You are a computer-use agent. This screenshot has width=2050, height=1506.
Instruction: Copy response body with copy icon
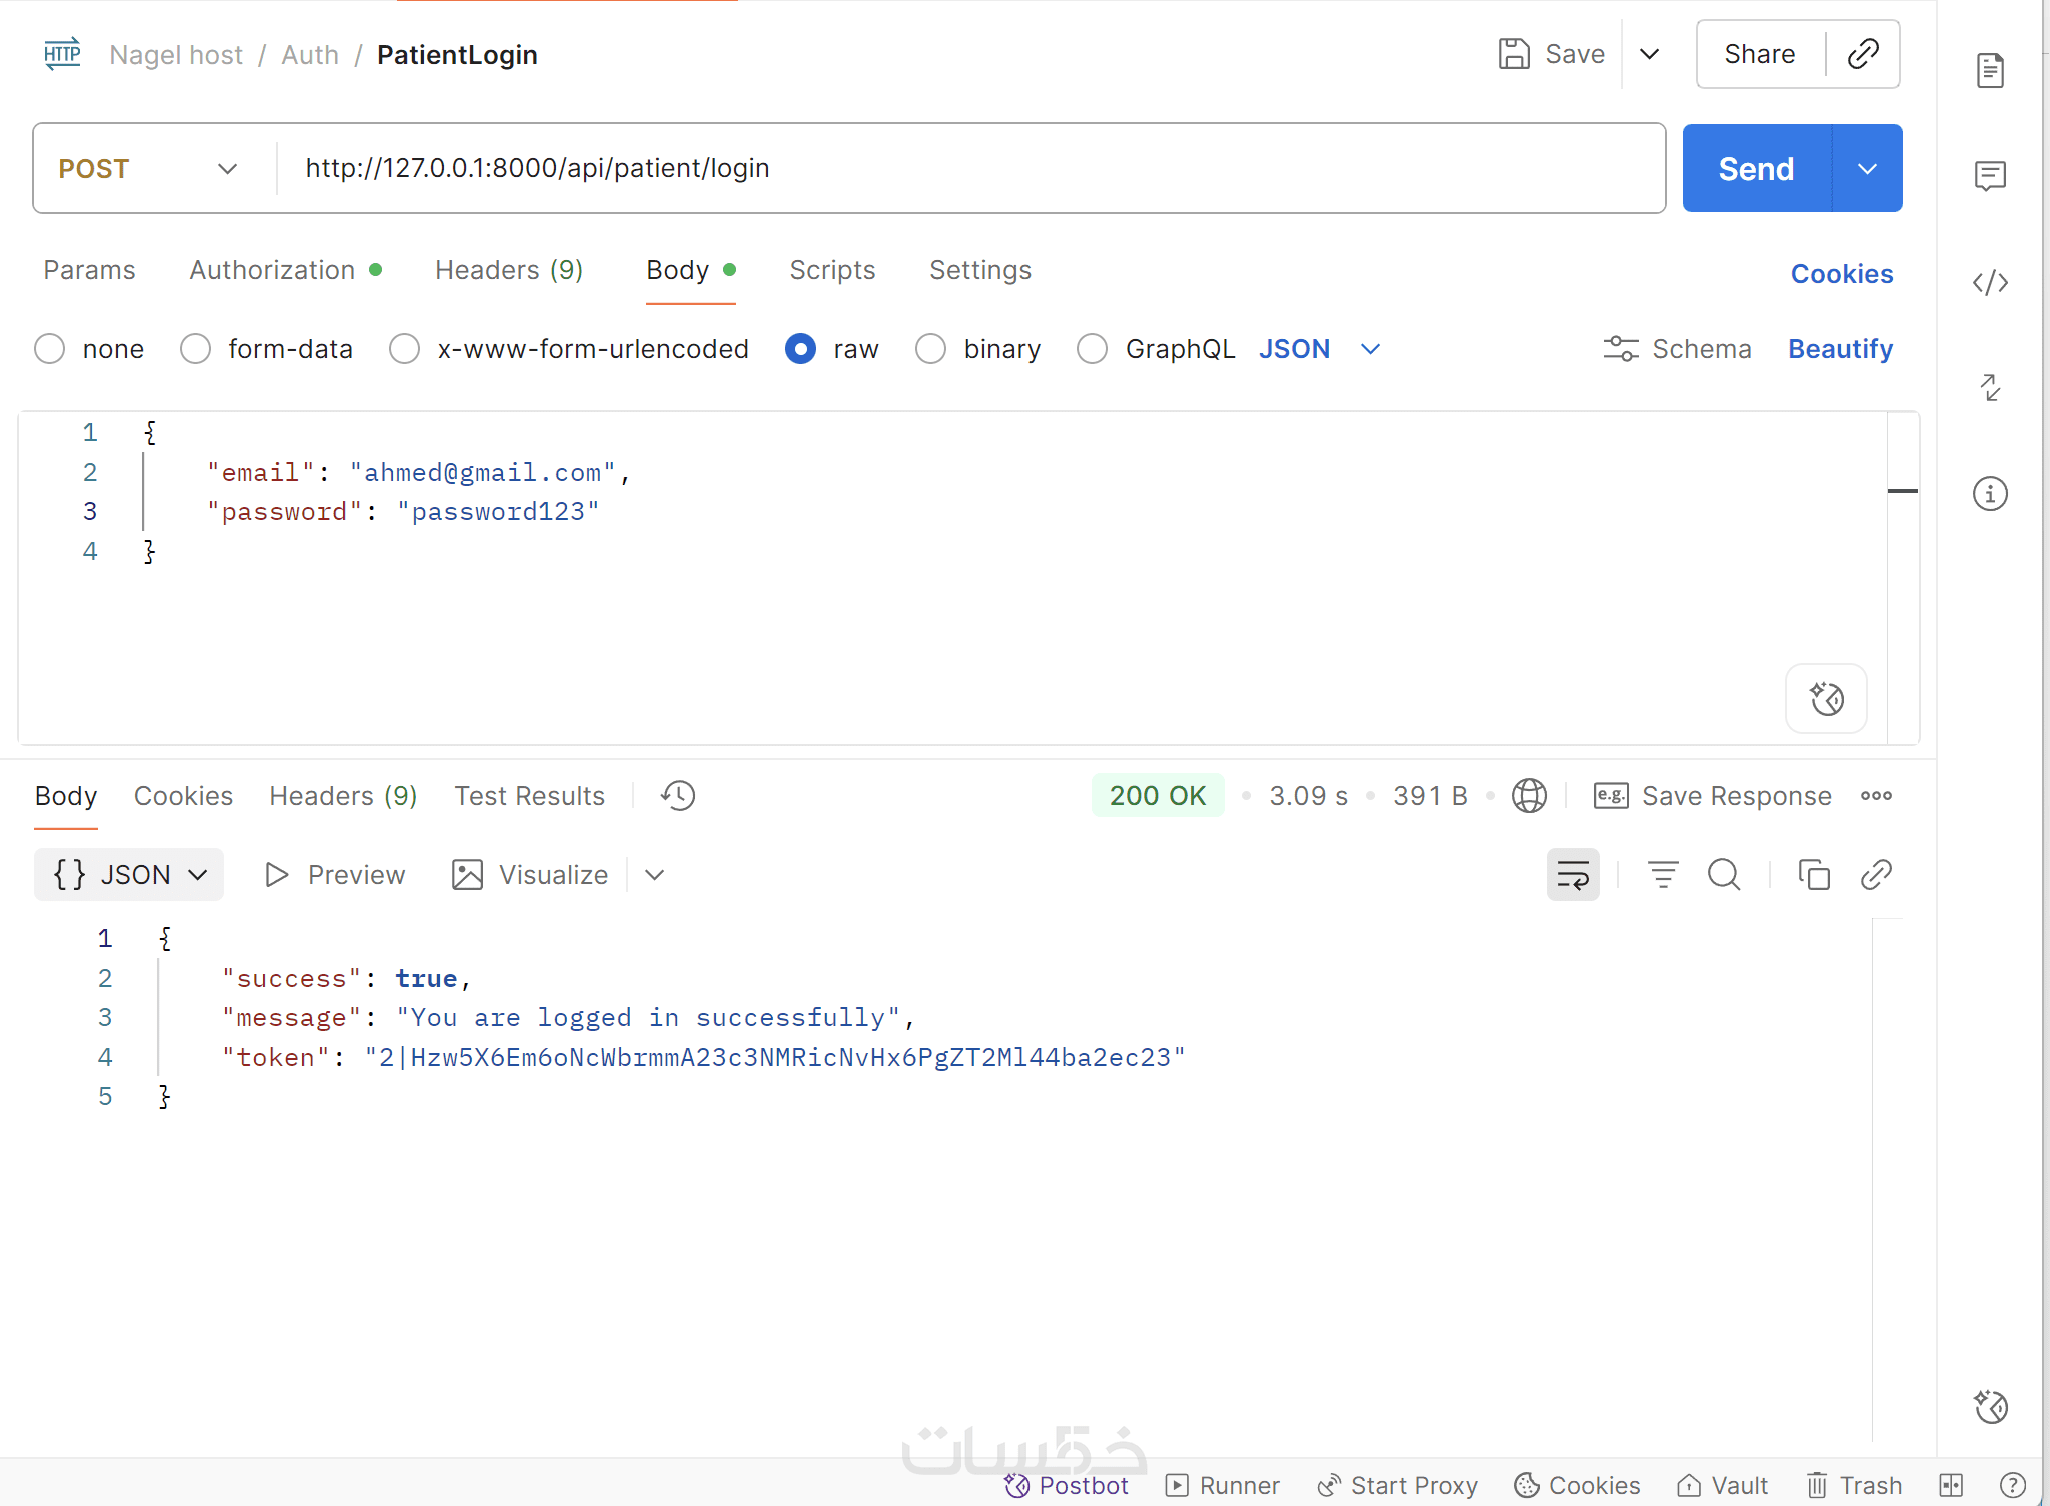[1814, 875]
